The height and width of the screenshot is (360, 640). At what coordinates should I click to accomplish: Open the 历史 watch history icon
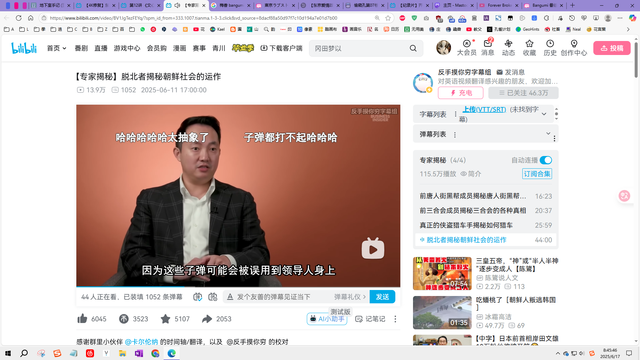coord(550,48)
